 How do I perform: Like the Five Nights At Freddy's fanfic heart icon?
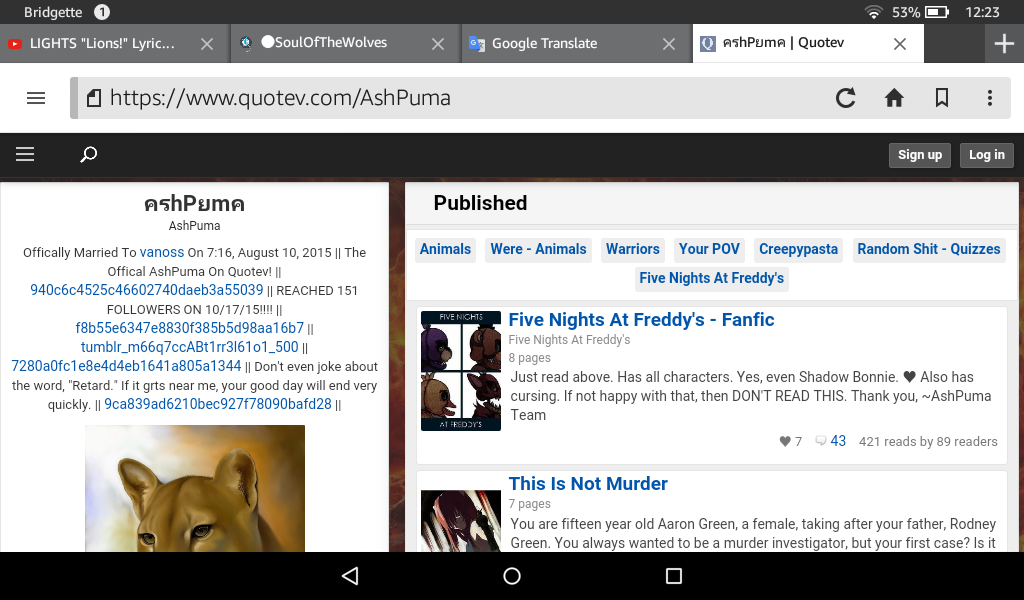pos(785,441)
